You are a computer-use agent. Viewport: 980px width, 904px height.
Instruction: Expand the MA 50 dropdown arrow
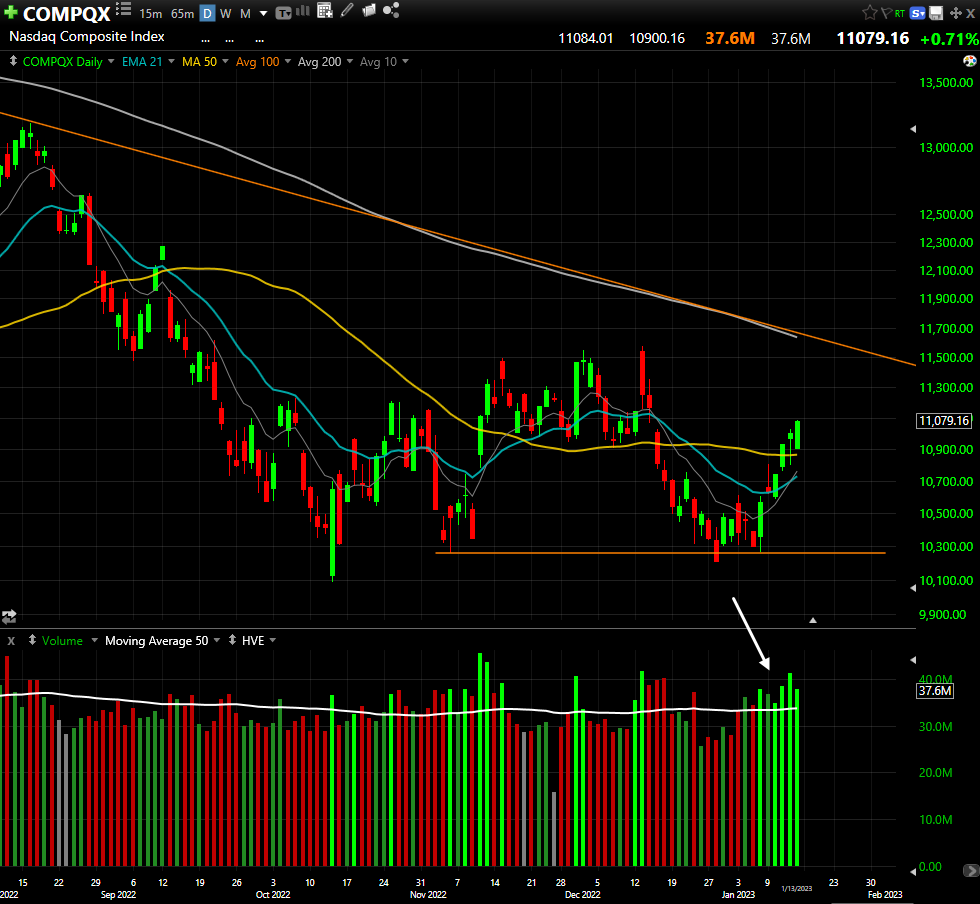click(225, 61)
